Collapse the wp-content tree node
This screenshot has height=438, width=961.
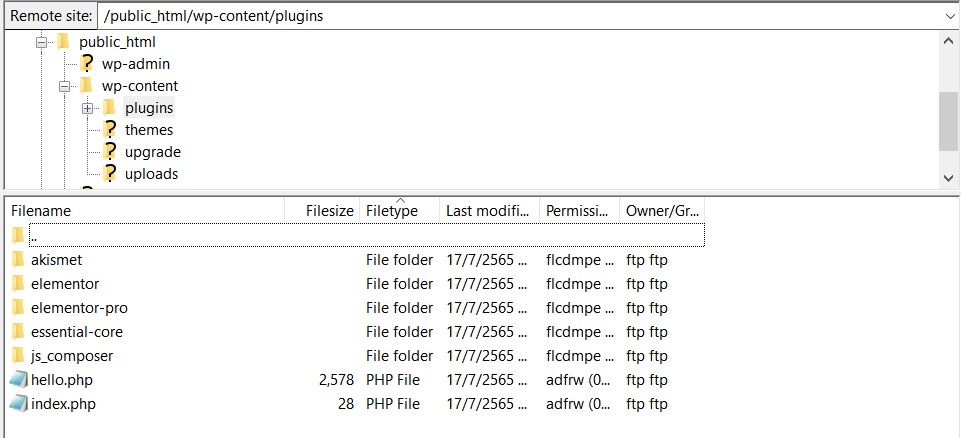tap(65, 86)
